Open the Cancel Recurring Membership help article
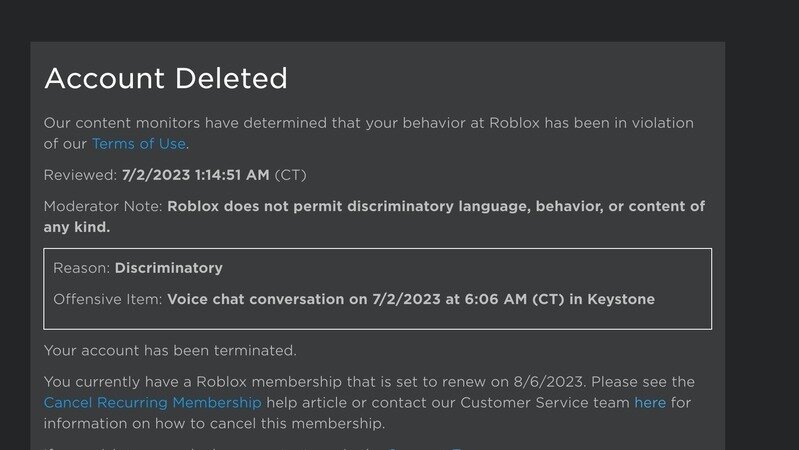Image resolution: width=799 pixels, height=450 pixels. pos(152,403)
